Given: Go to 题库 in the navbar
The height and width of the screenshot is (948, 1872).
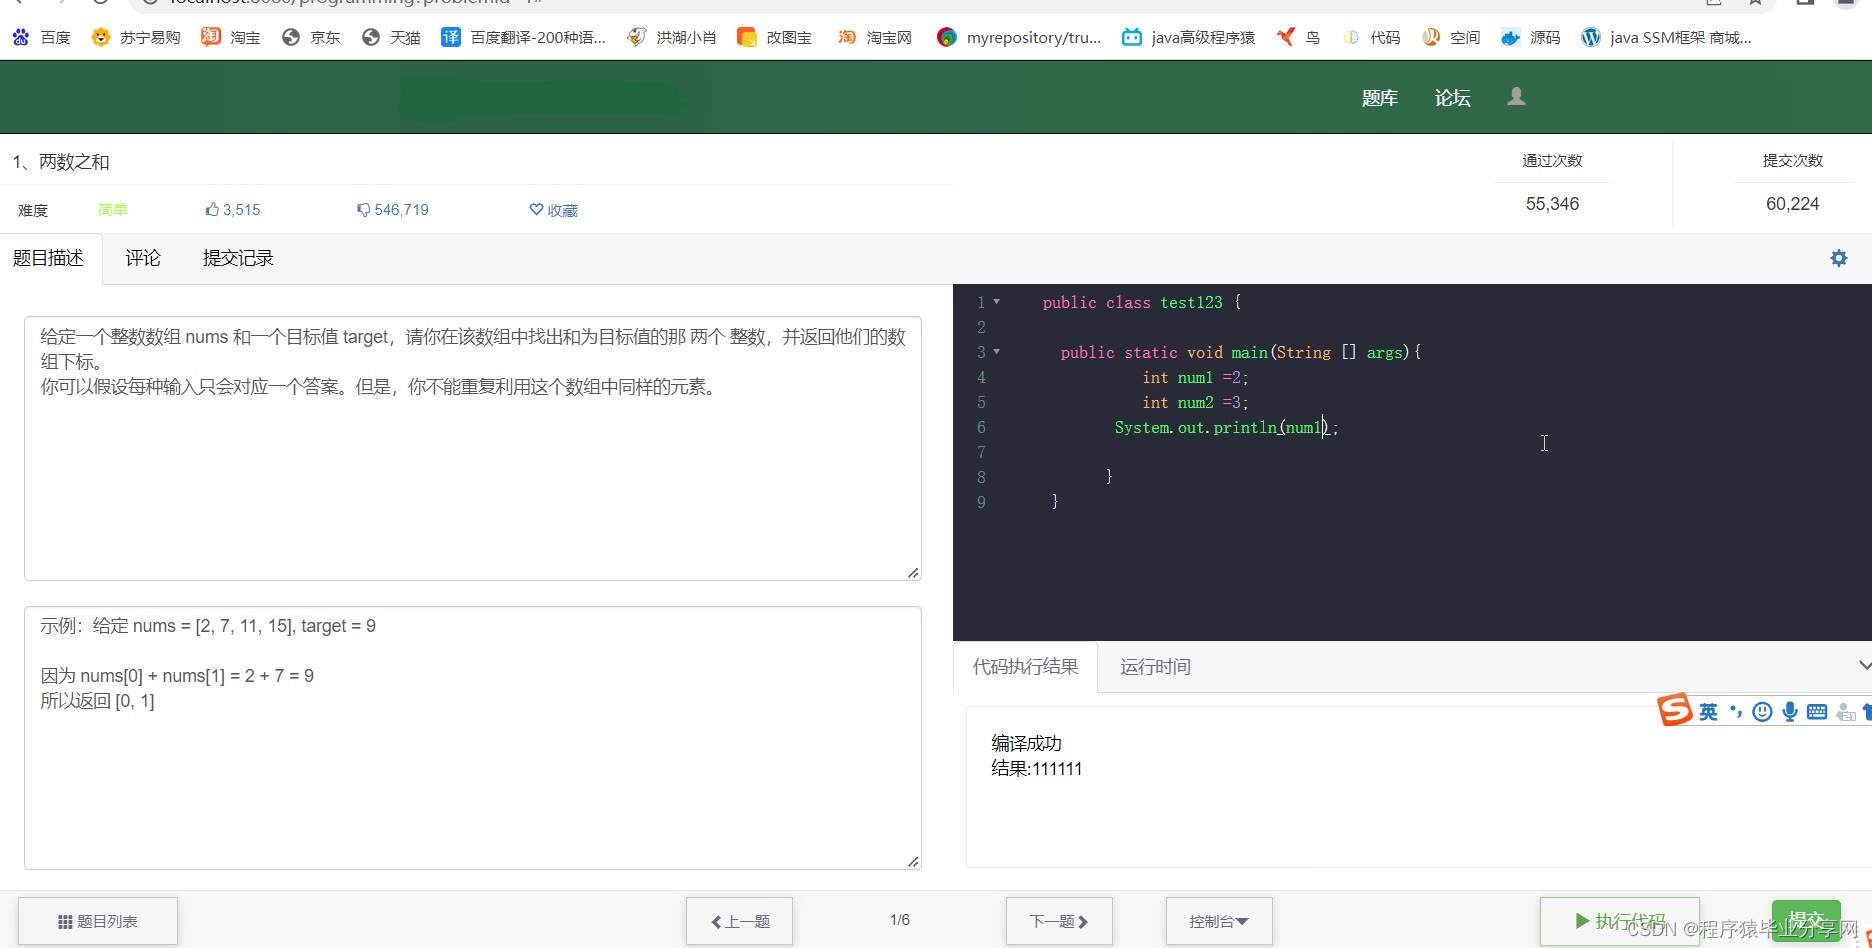Looking at the screenshot, I should click(x=1379, y=98).
